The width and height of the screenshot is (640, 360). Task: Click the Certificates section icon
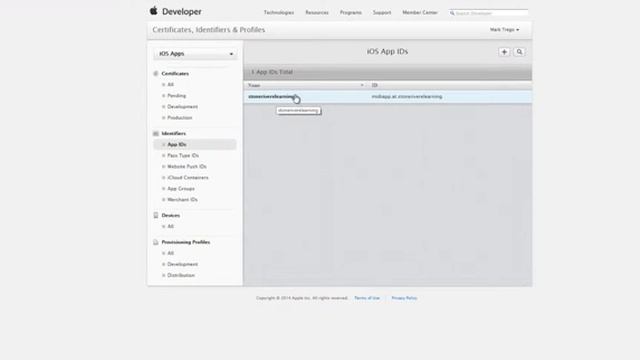click(156, 73)
